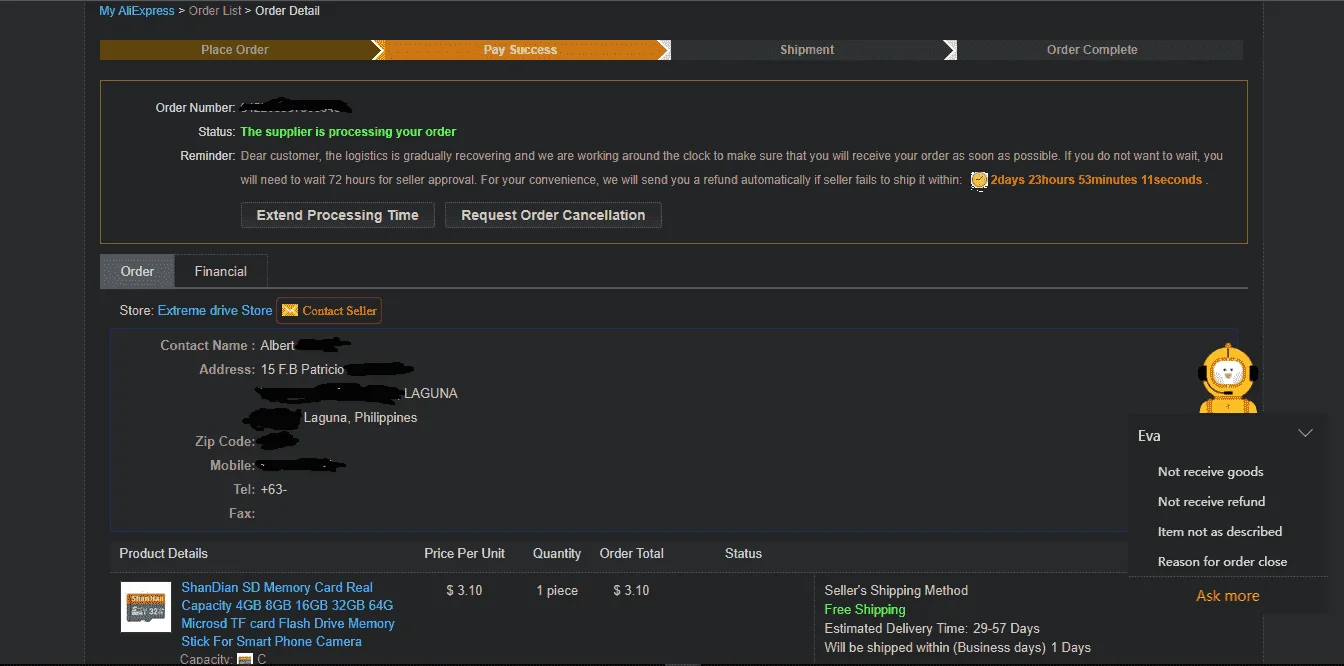This screenshot has width=1344, height=666.
Task: Click Laguna, Philippines address line
Action: [360, 418]
